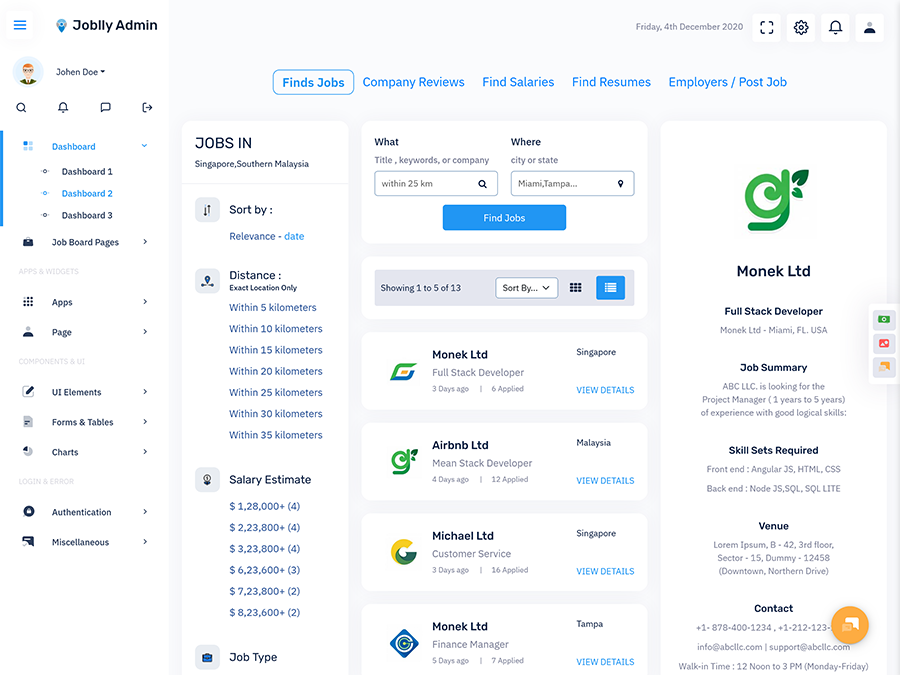Image resolution: width=900 pixels, height=675 pixels.
Task: Toggle the hamburger menu icon
Action: click(20, 25)
